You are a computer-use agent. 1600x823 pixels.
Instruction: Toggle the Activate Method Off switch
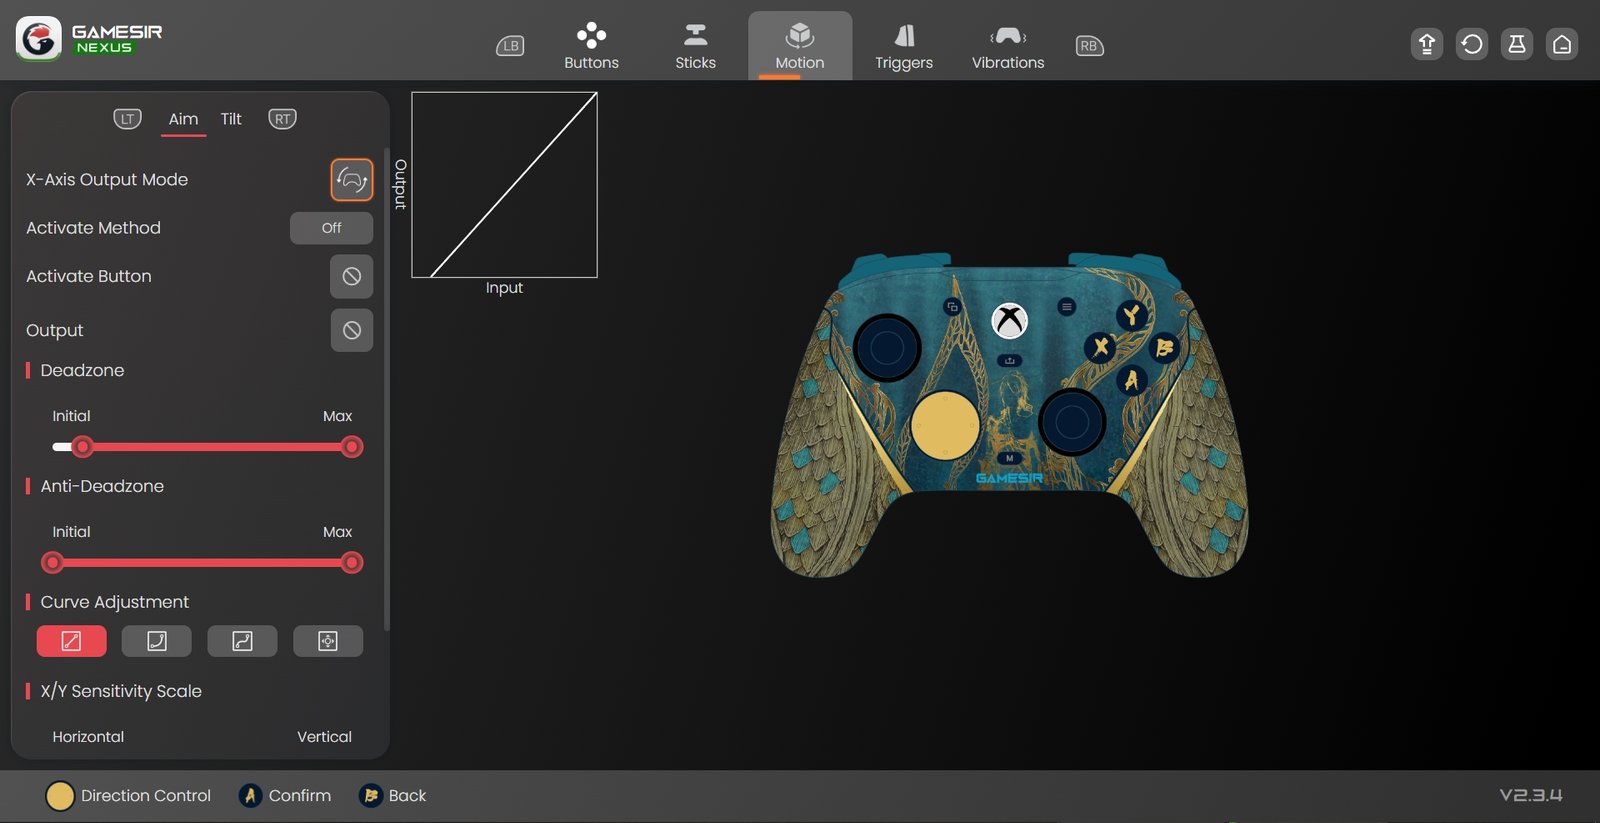point(331,228)
